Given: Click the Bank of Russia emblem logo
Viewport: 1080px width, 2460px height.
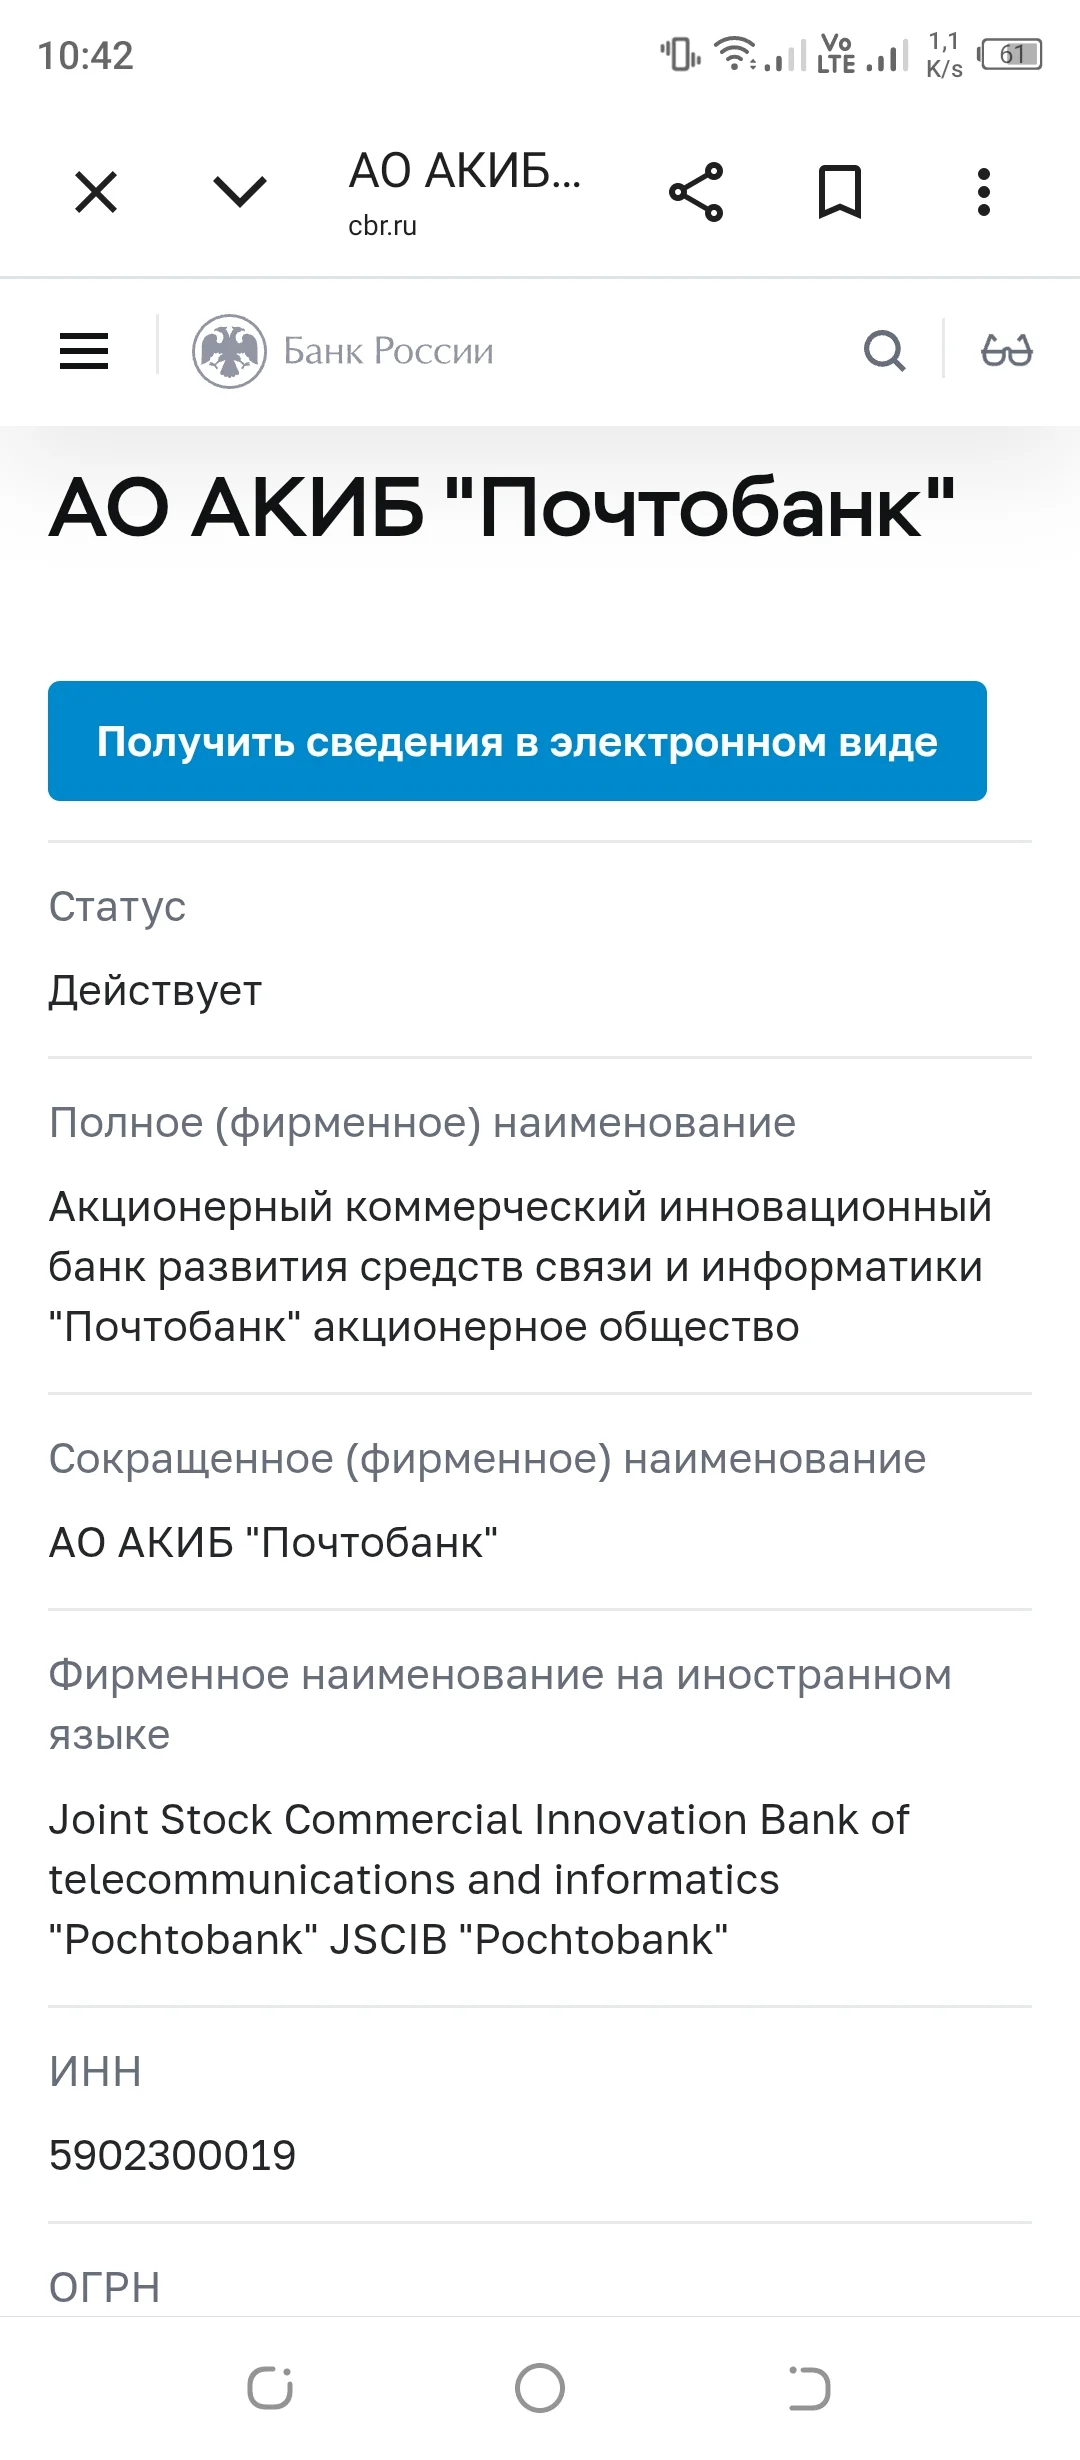Looking at the screenshot, I should pos(229,351).
